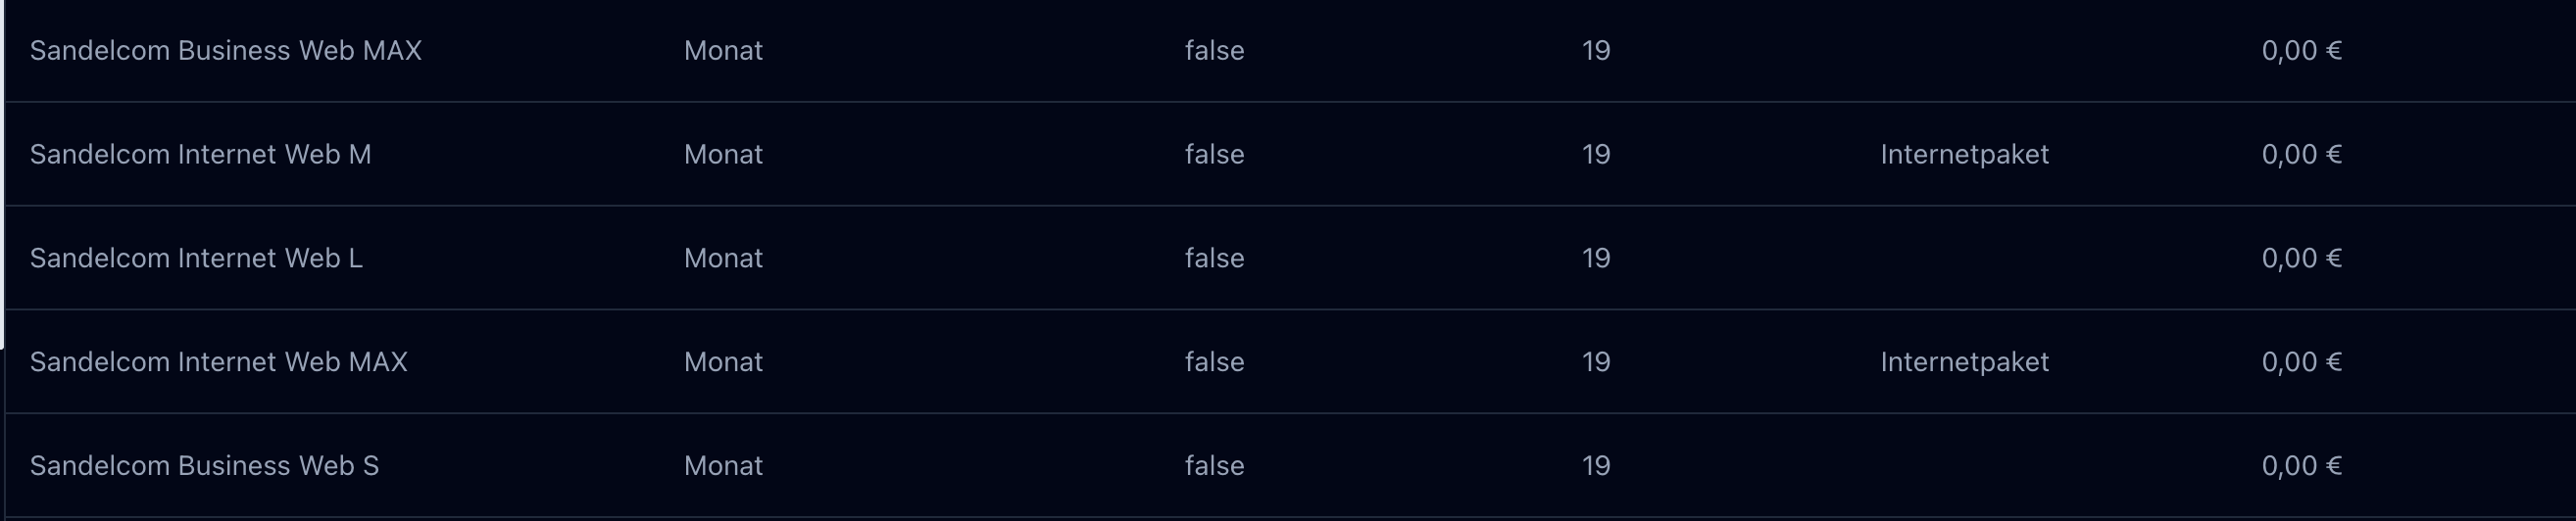The width and height of the screenshot is (2576, 521).
Task: Select the 19 cell in Internet Web L row
Action: point(1596,259)
